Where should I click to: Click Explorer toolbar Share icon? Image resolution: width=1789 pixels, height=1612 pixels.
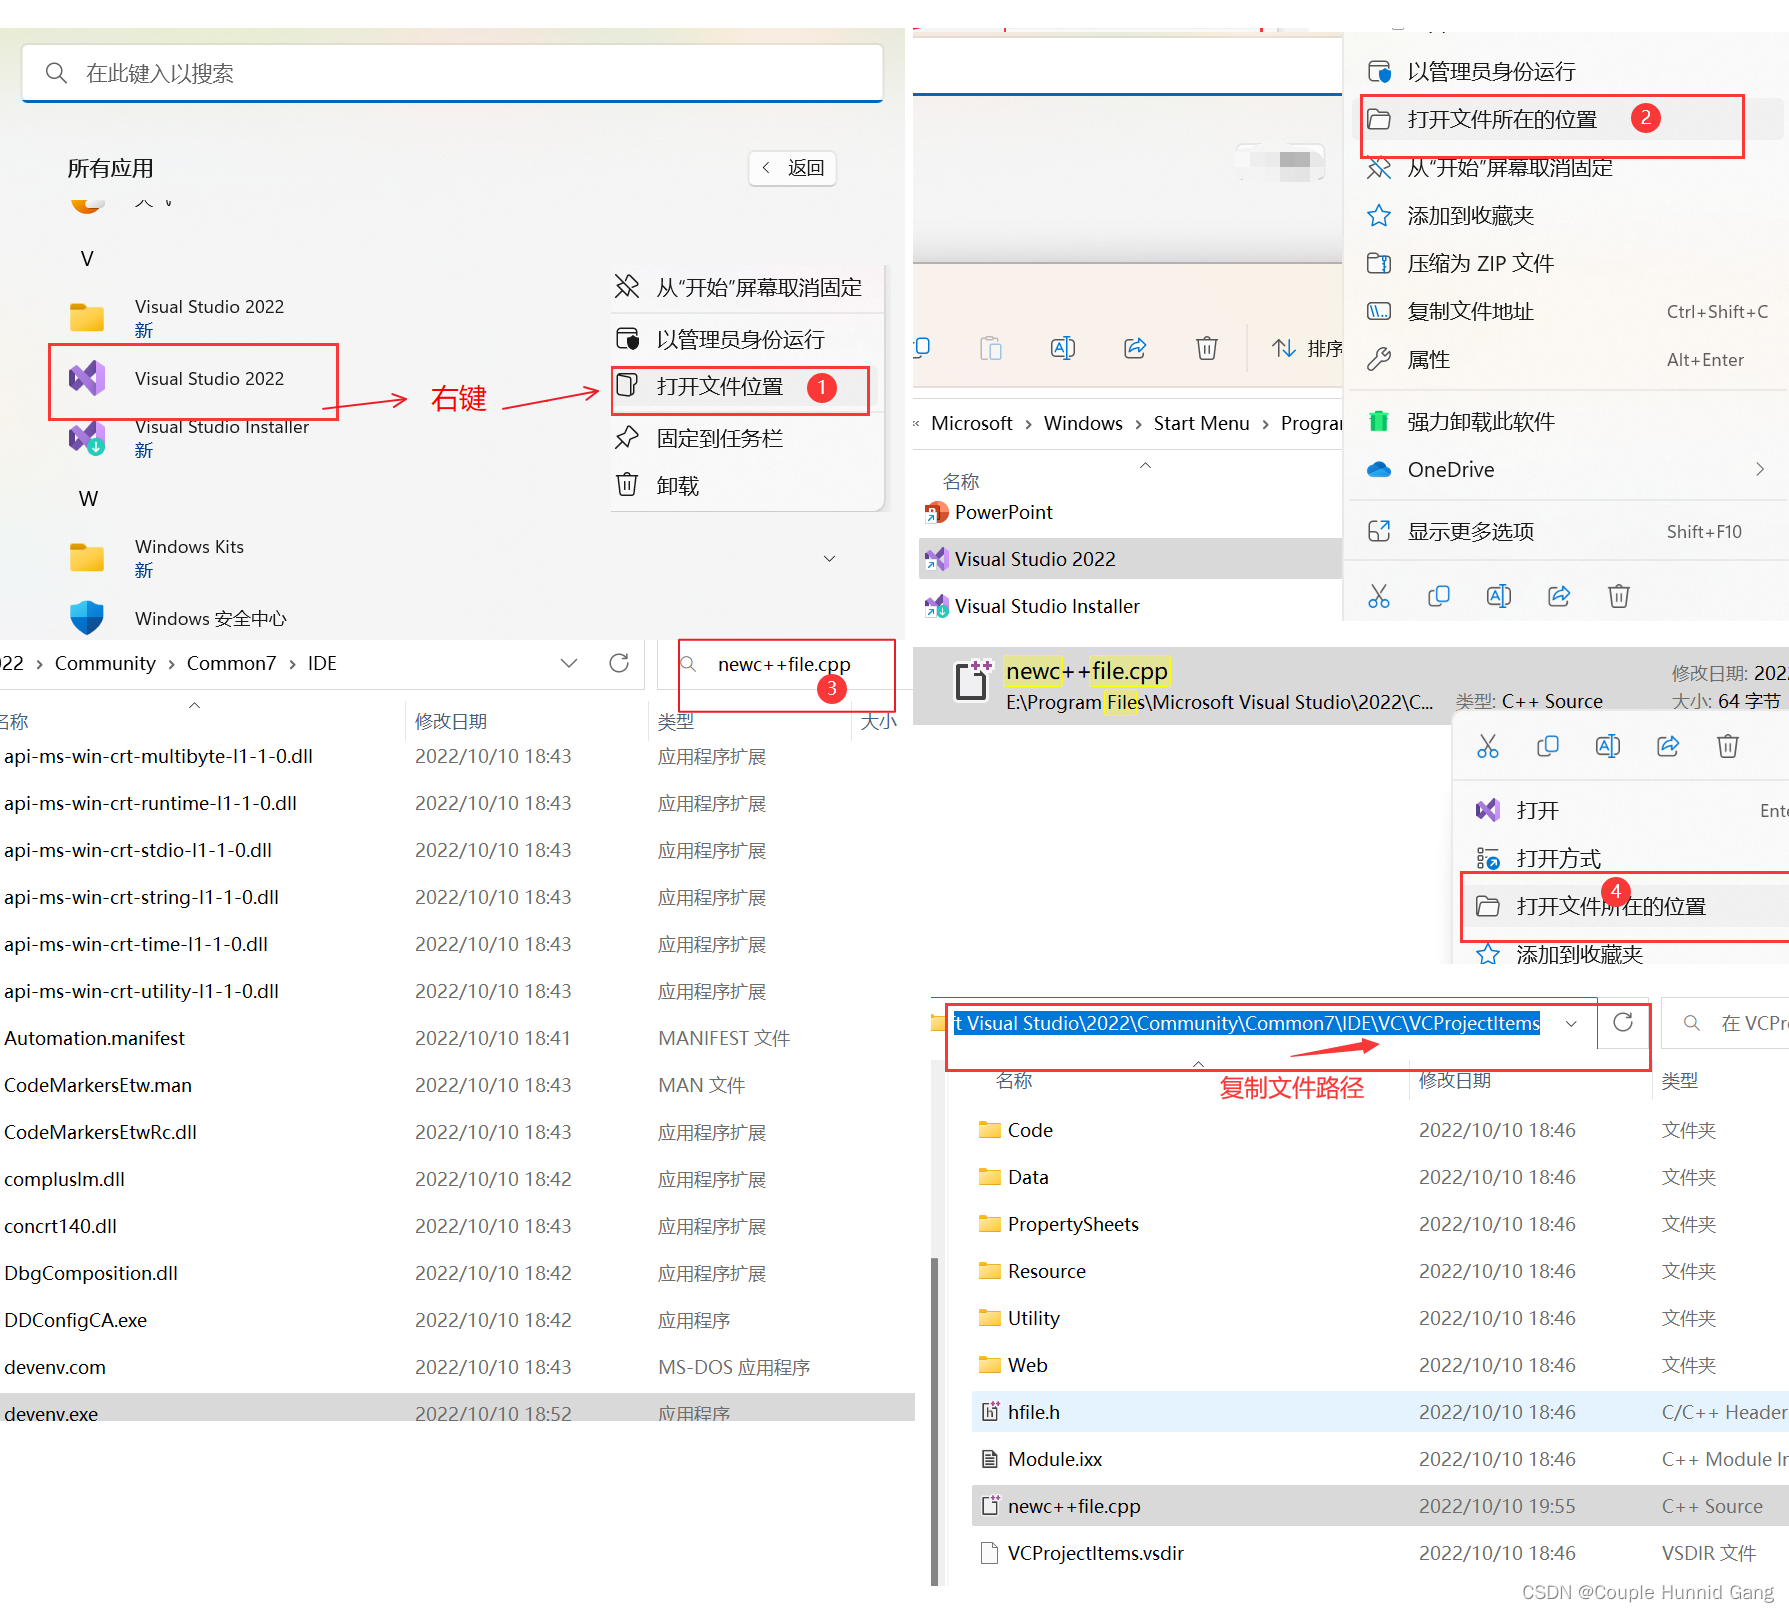click(x=1135, y=348)
